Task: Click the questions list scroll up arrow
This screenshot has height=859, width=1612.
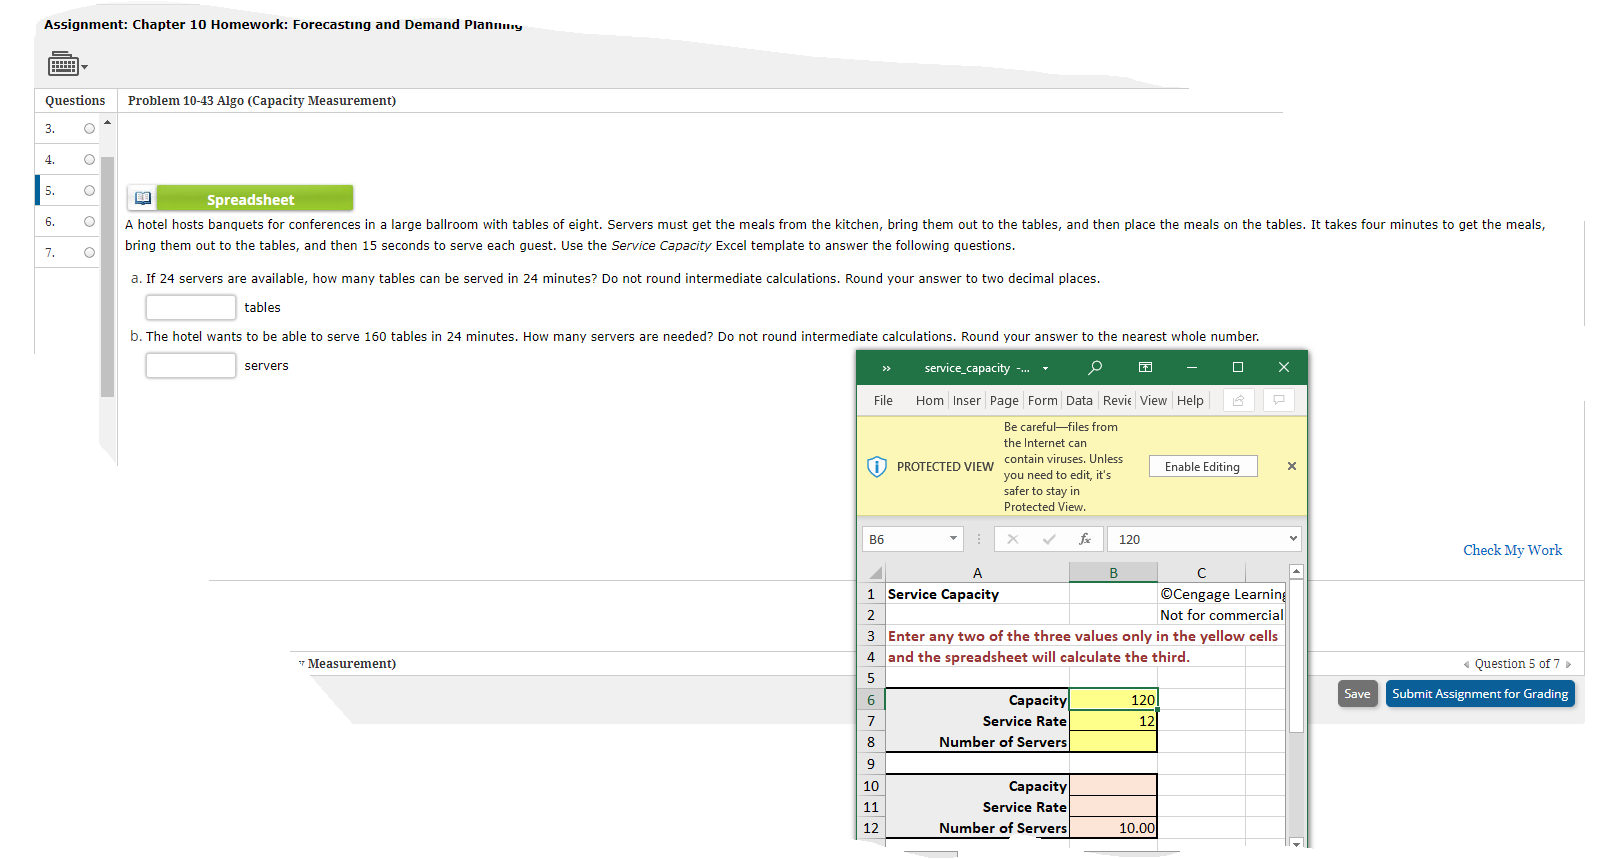Action: [107, 122]
